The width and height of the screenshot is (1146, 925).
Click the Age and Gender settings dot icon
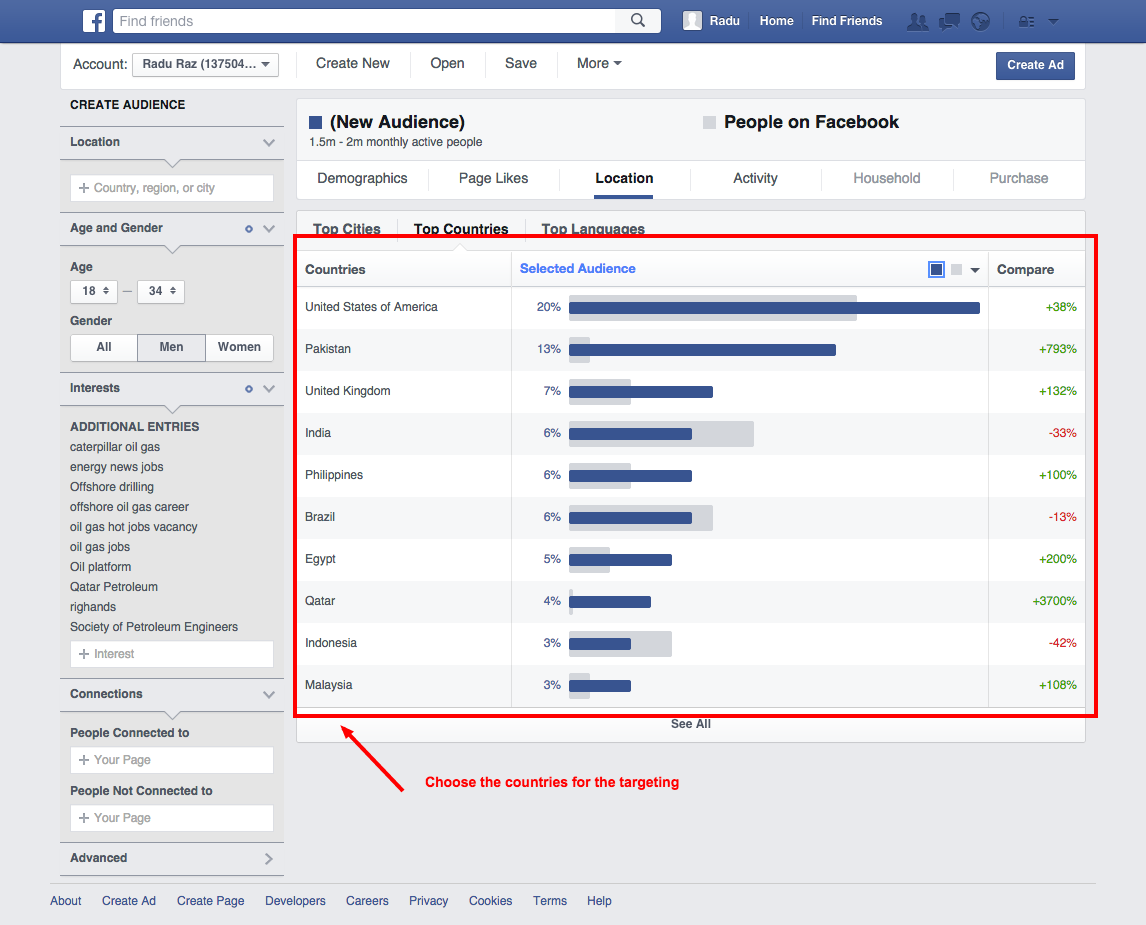(x=248, y=229)
